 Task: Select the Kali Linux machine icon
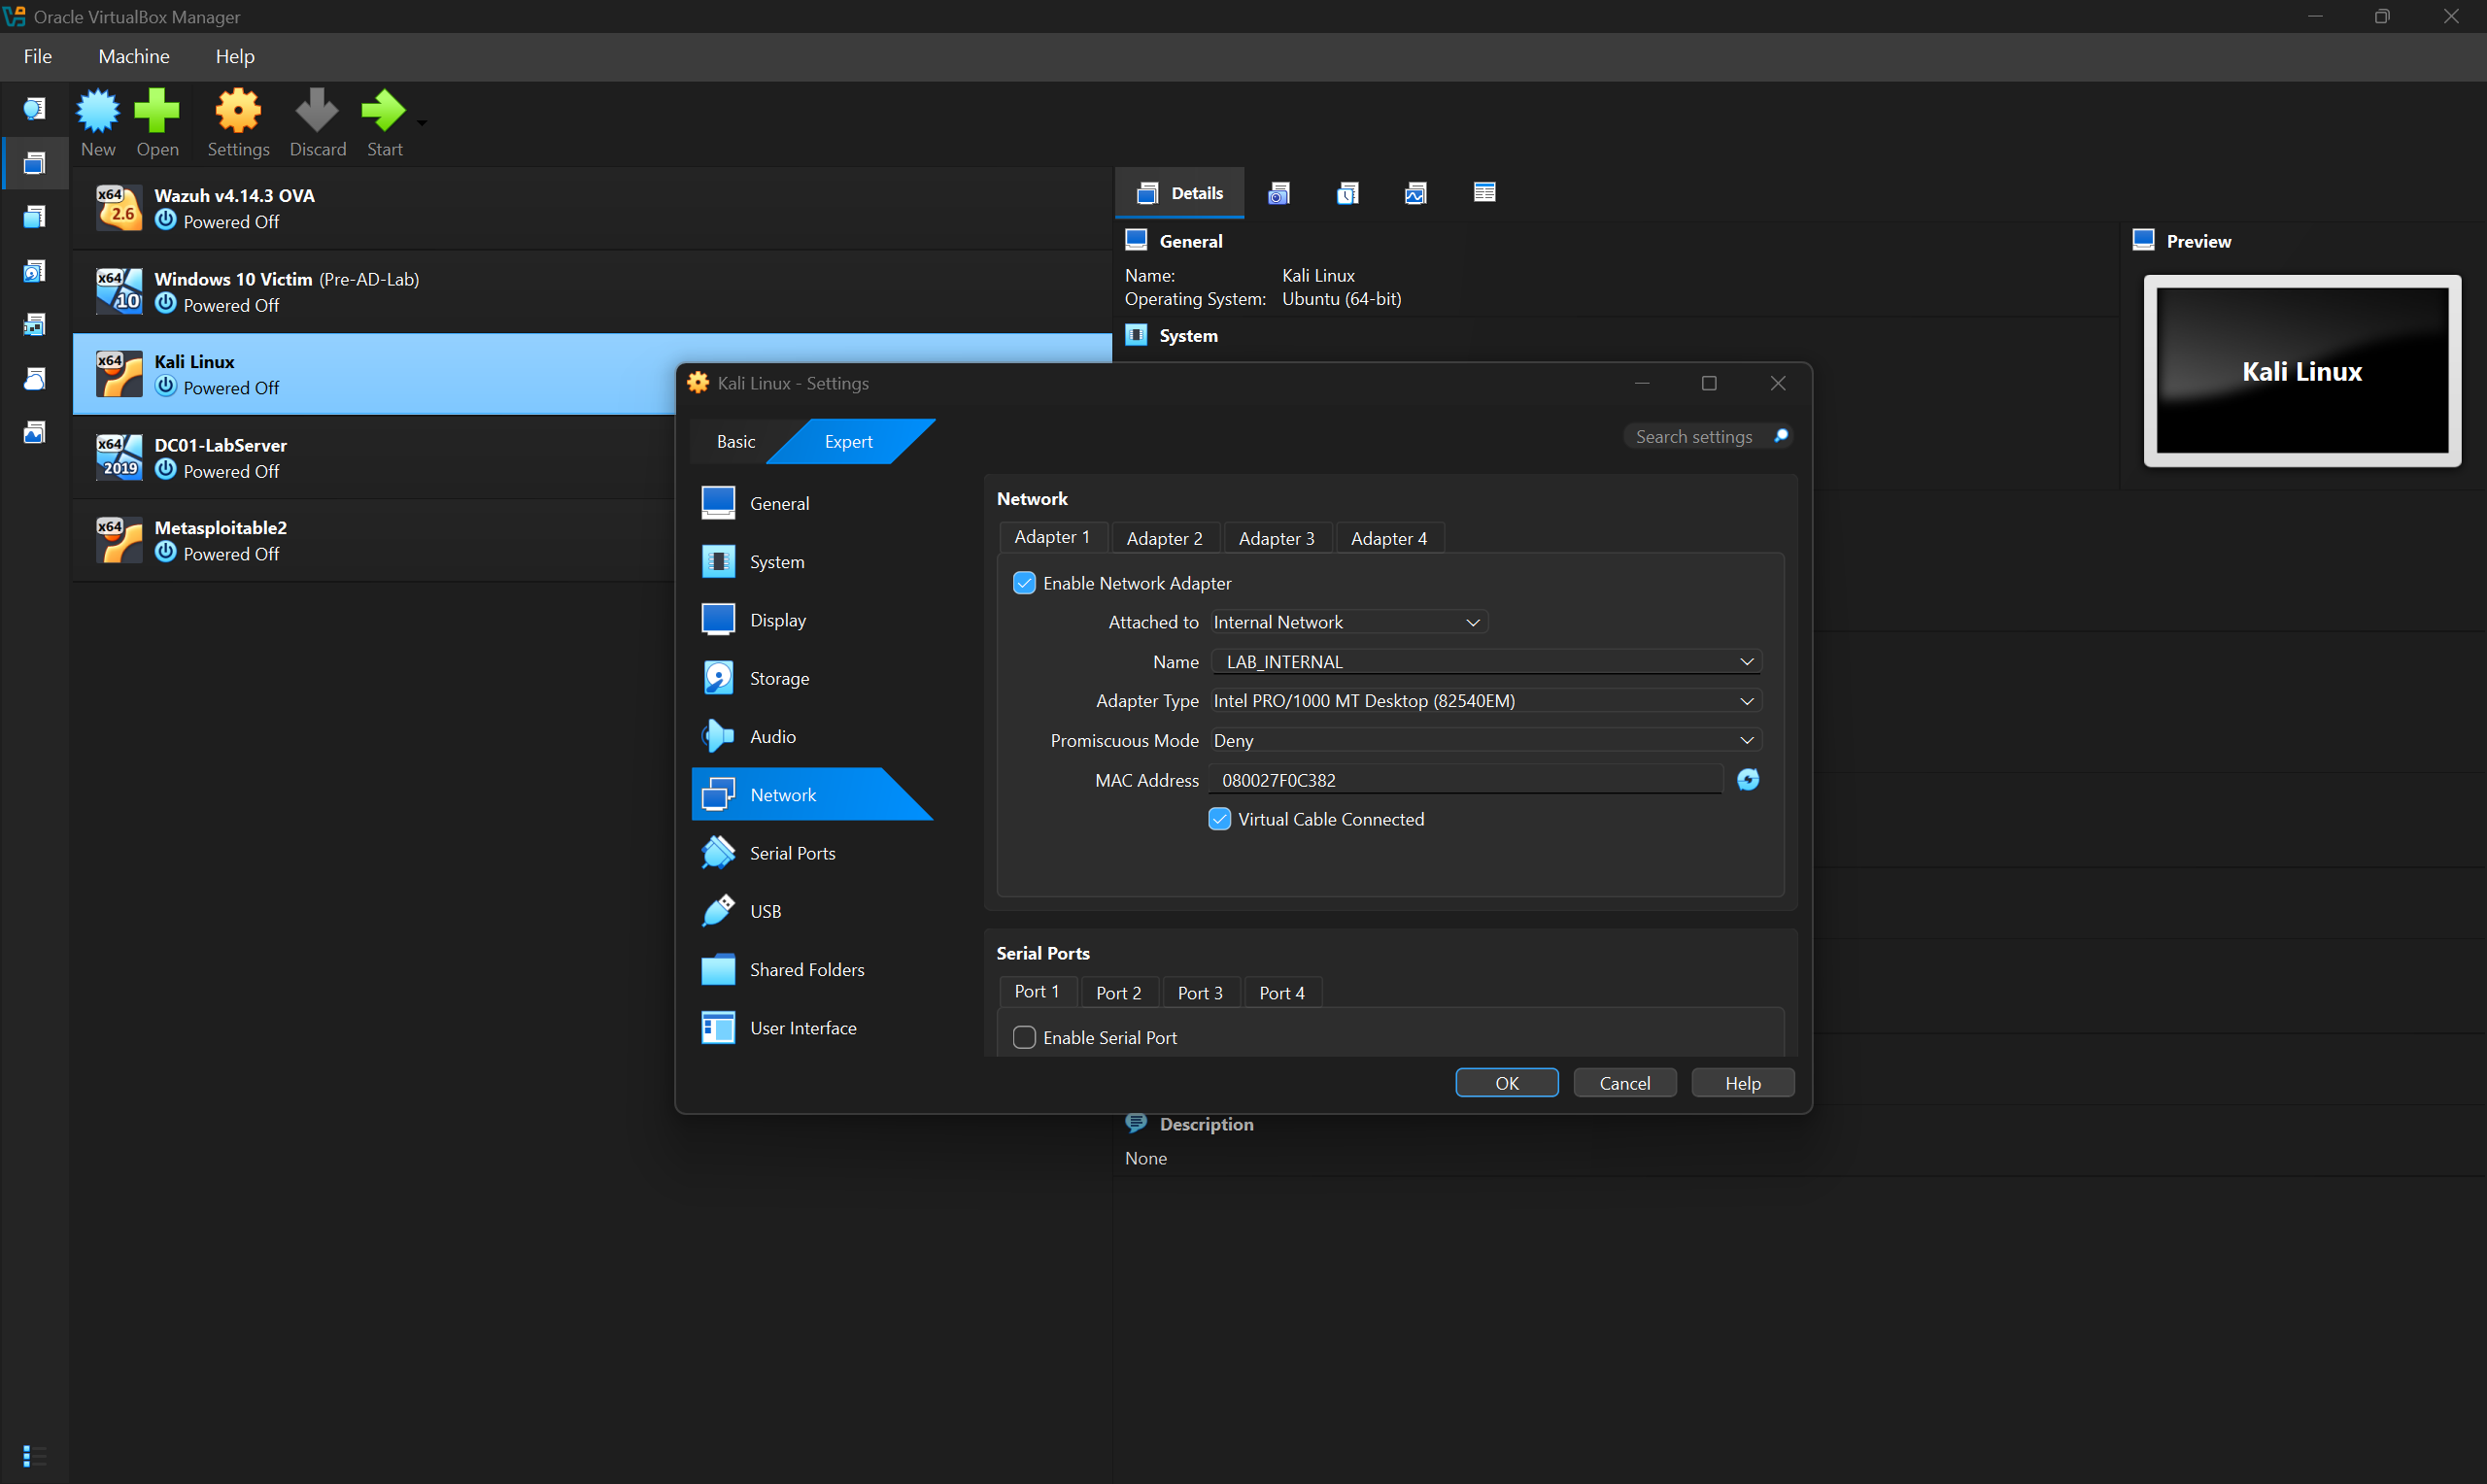click(119, 374)
